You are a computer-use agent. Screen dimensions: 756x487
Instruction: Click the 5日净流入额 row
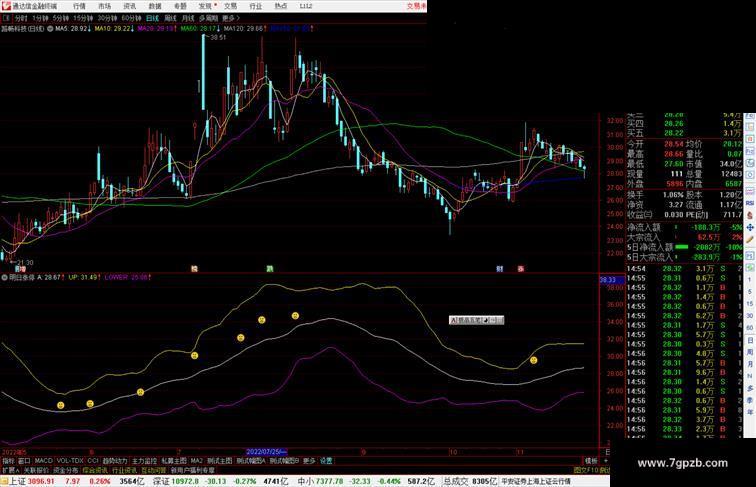[684, 247]
